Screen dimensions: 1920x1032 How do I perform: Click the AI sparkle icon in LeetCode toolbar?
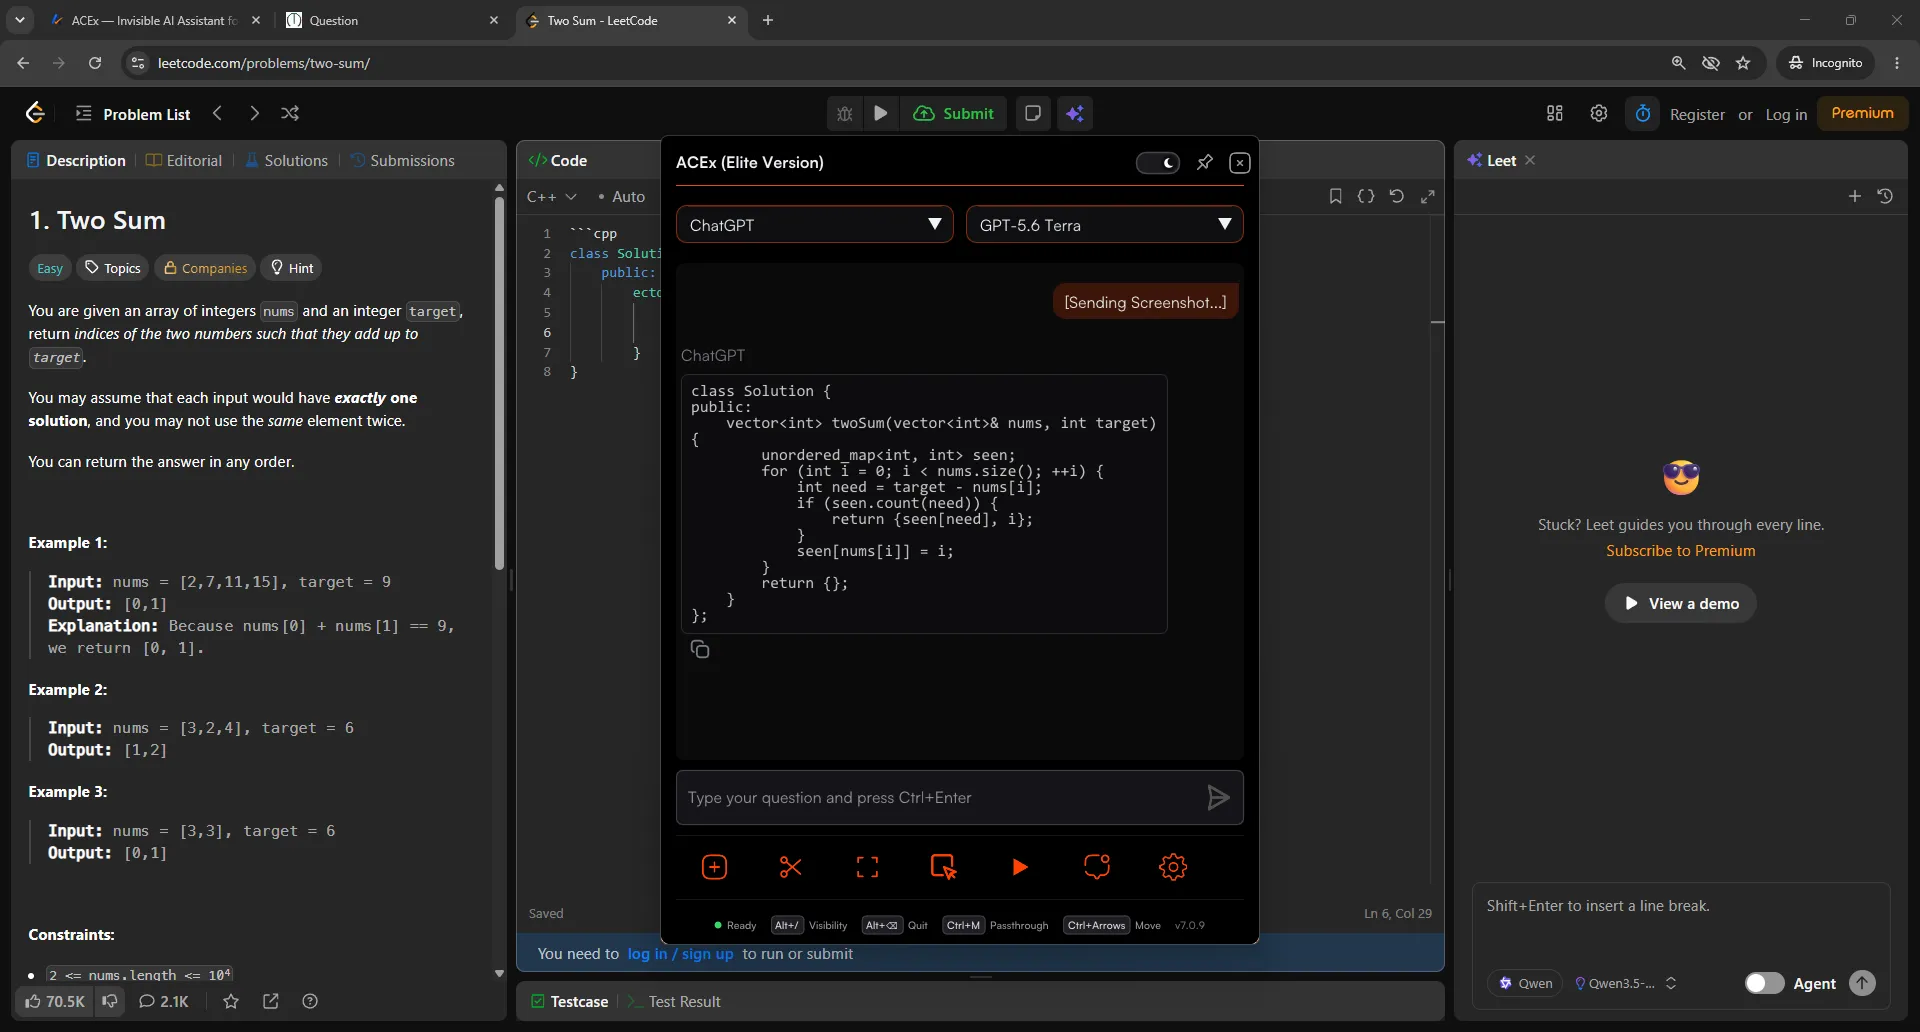click(1075, 113)
